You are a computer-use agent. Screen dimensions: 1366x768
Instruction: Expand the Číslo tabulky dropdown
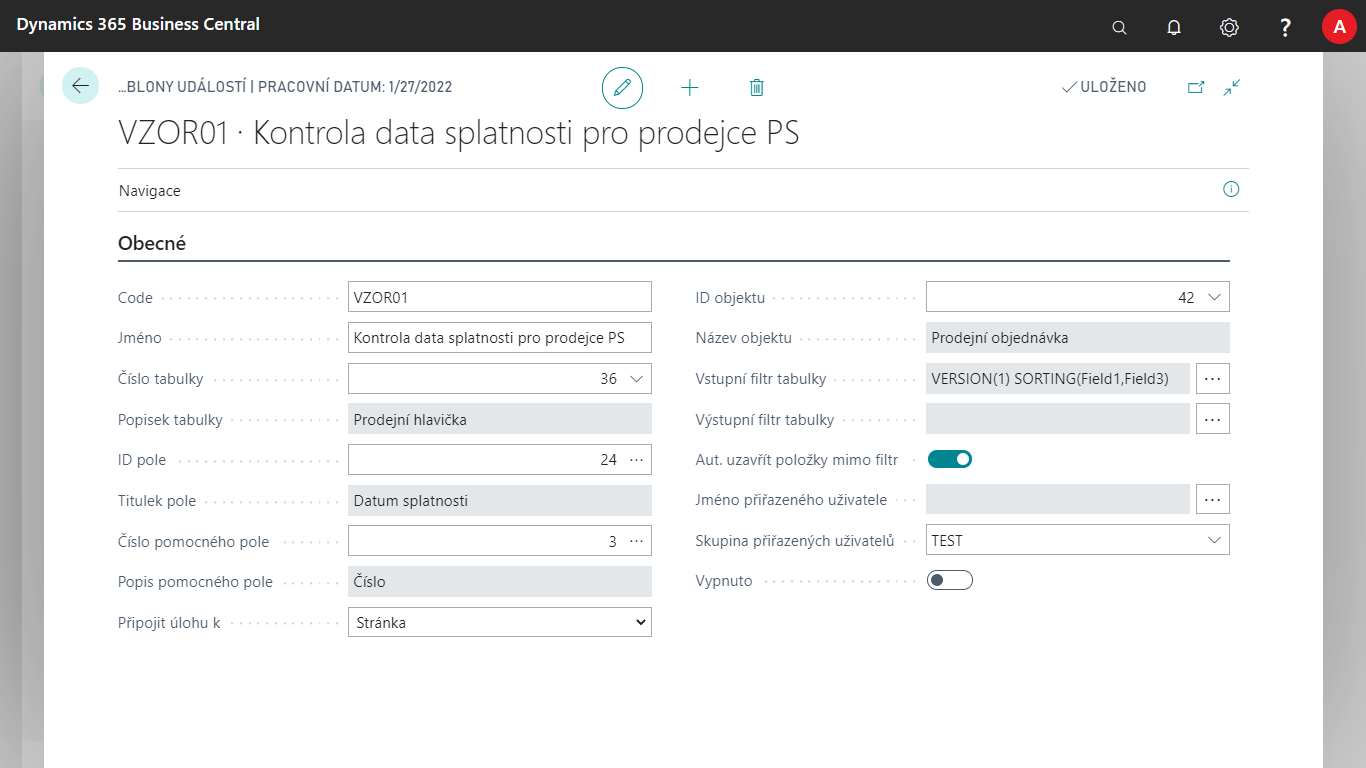point(636,379)
